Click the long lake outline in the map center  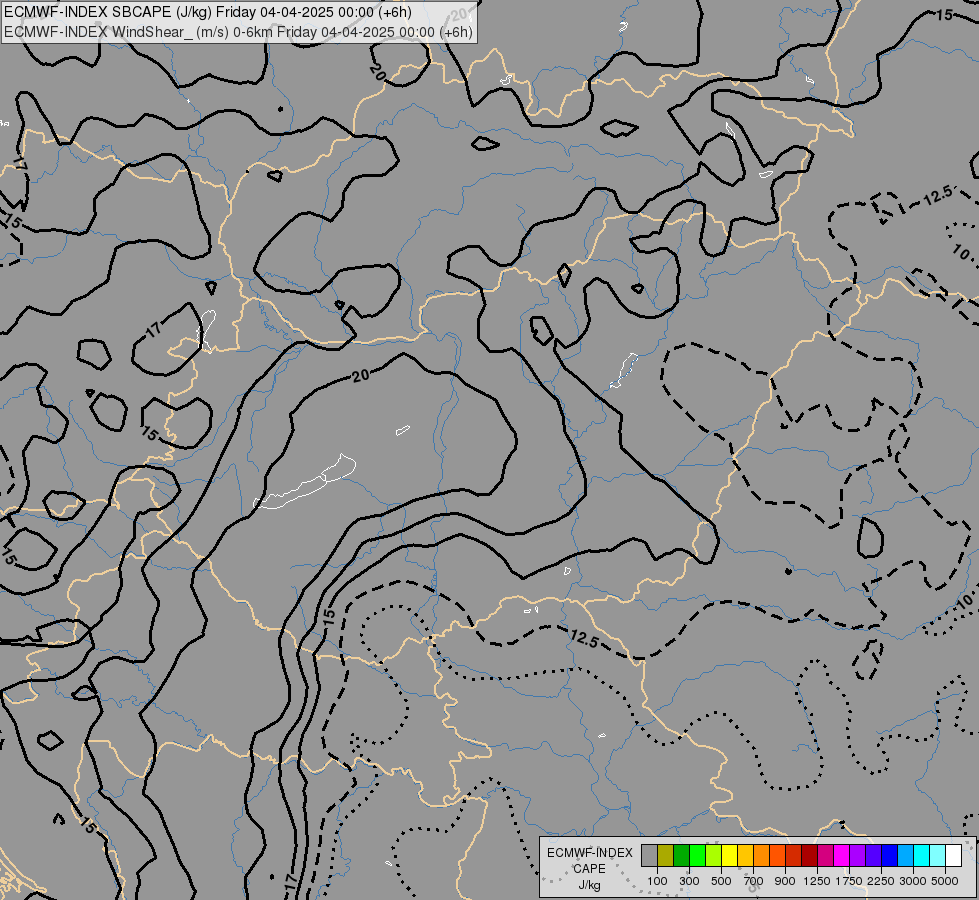pyautogui.click(x=305, y=482)
